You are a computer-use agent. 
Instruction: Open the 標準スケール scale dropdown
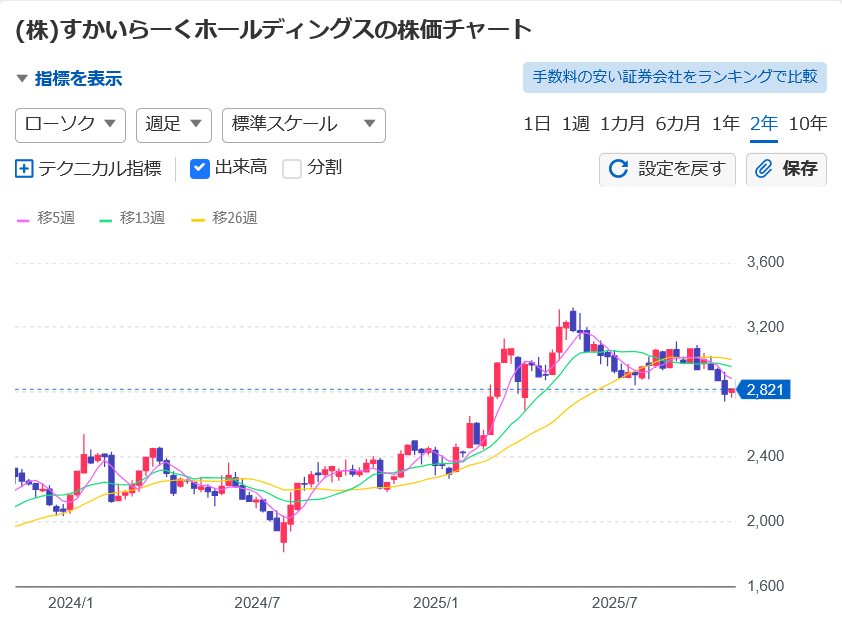click(x=303, y=124)
